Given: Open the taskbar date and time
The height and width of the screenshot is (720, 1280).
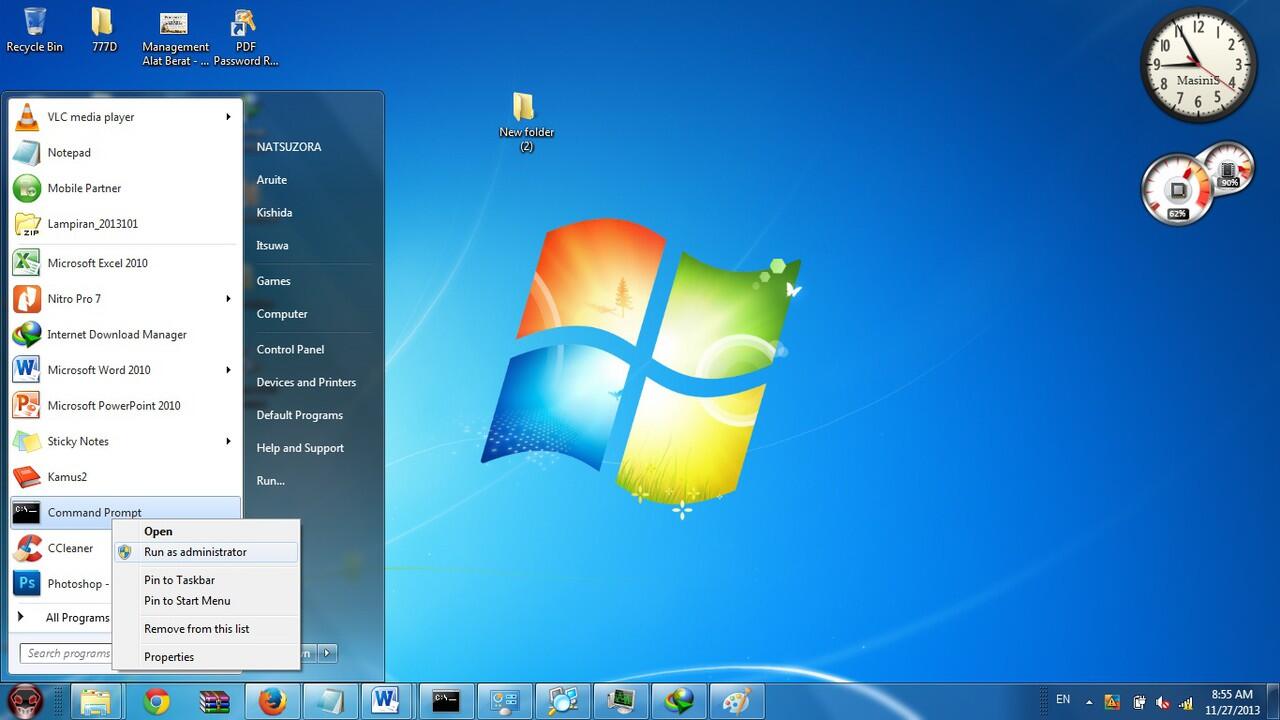Looking at the screenshot, I should [x=1232, y=701].
